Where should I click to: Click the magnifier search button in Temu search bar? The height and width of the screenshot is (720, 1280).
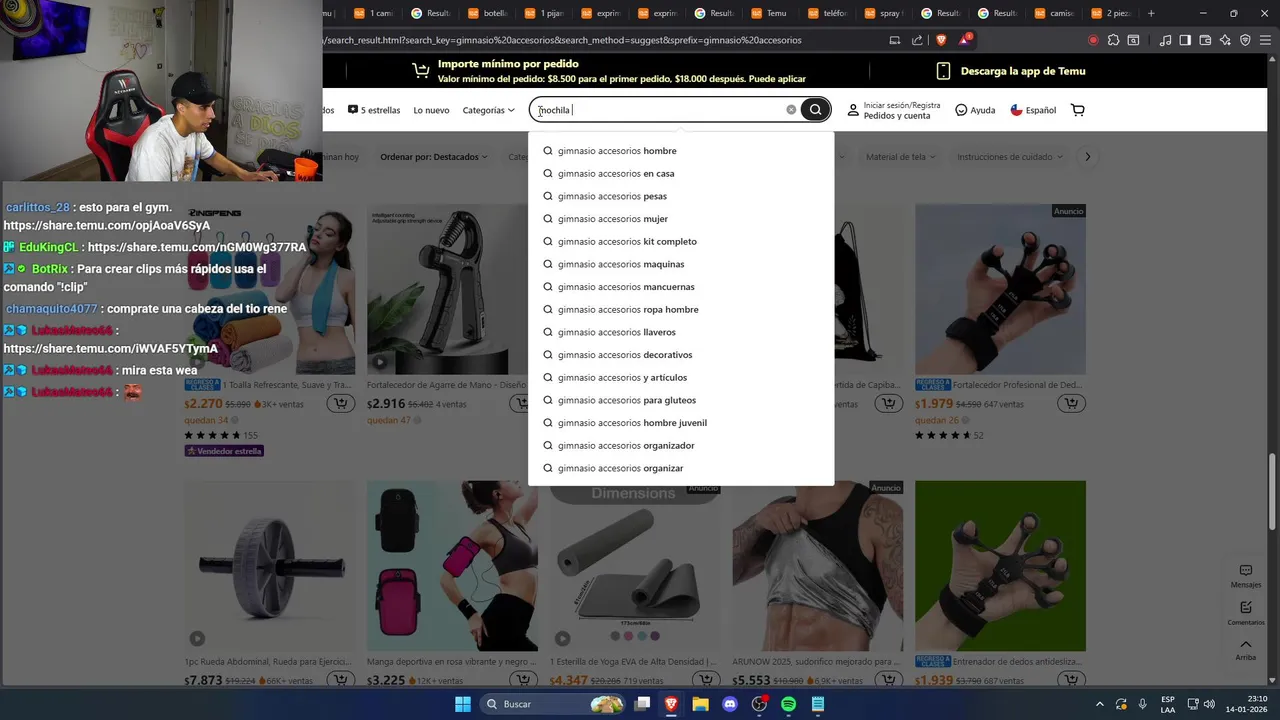(x=816, y=110)
